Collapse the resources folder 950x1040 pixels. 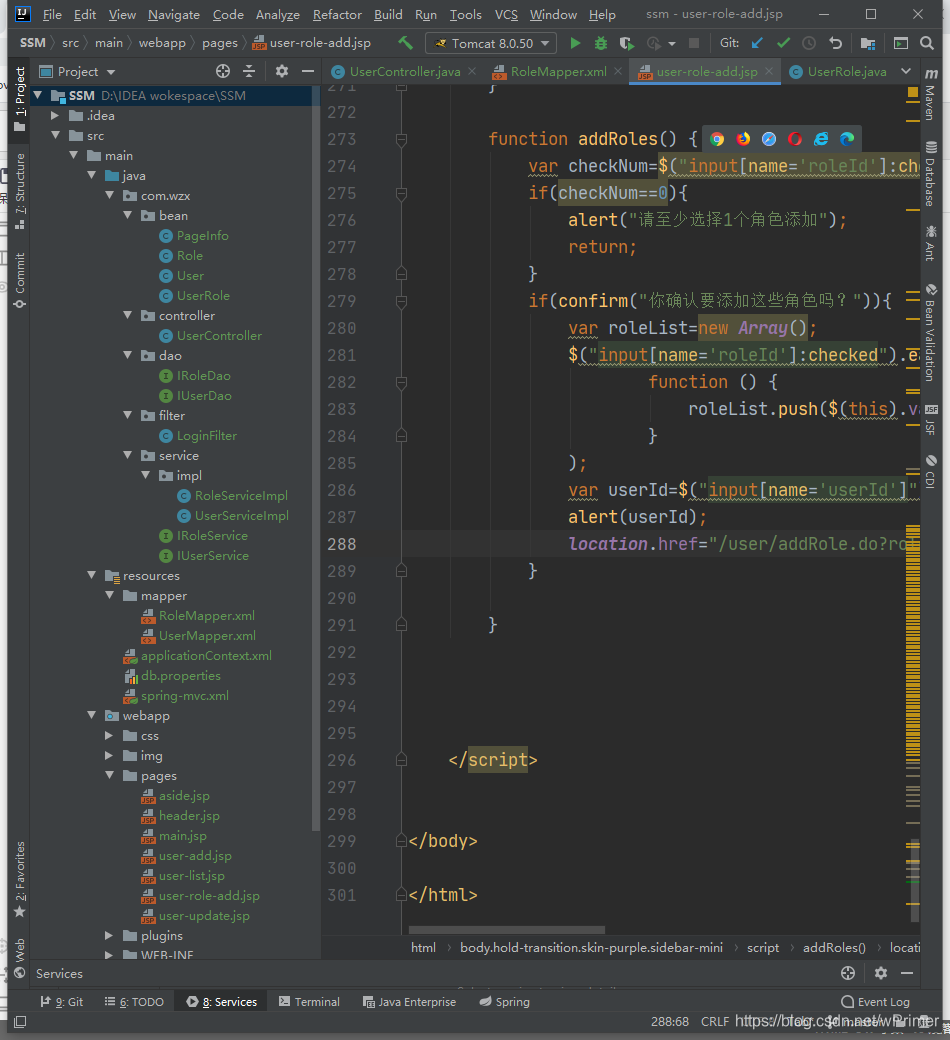(x=92, y=576)
